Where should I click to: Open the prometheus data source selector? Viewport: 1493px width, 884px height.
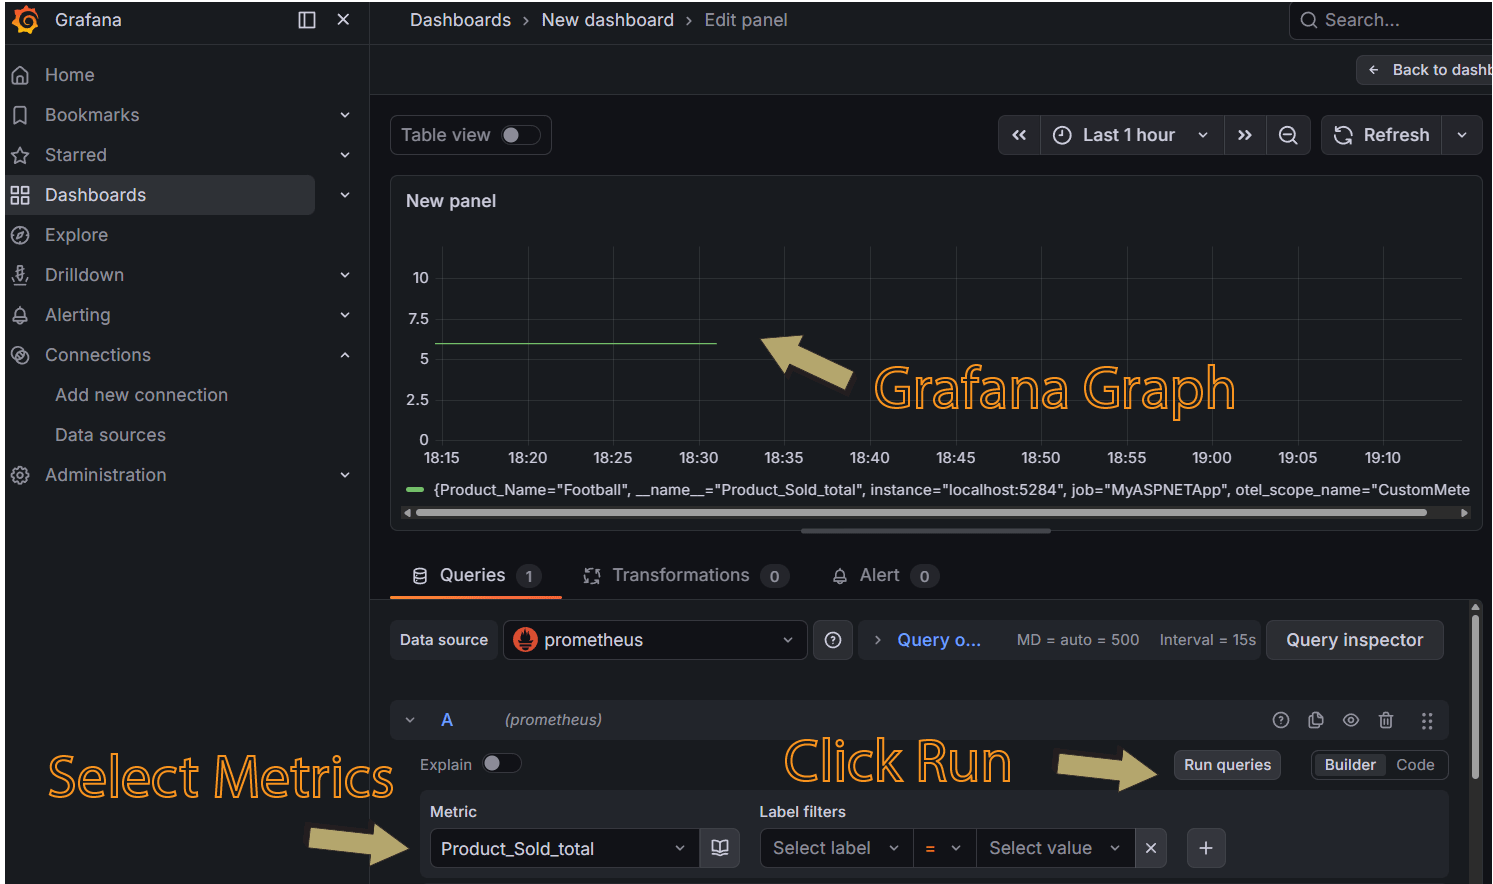[x=655, y=639]
